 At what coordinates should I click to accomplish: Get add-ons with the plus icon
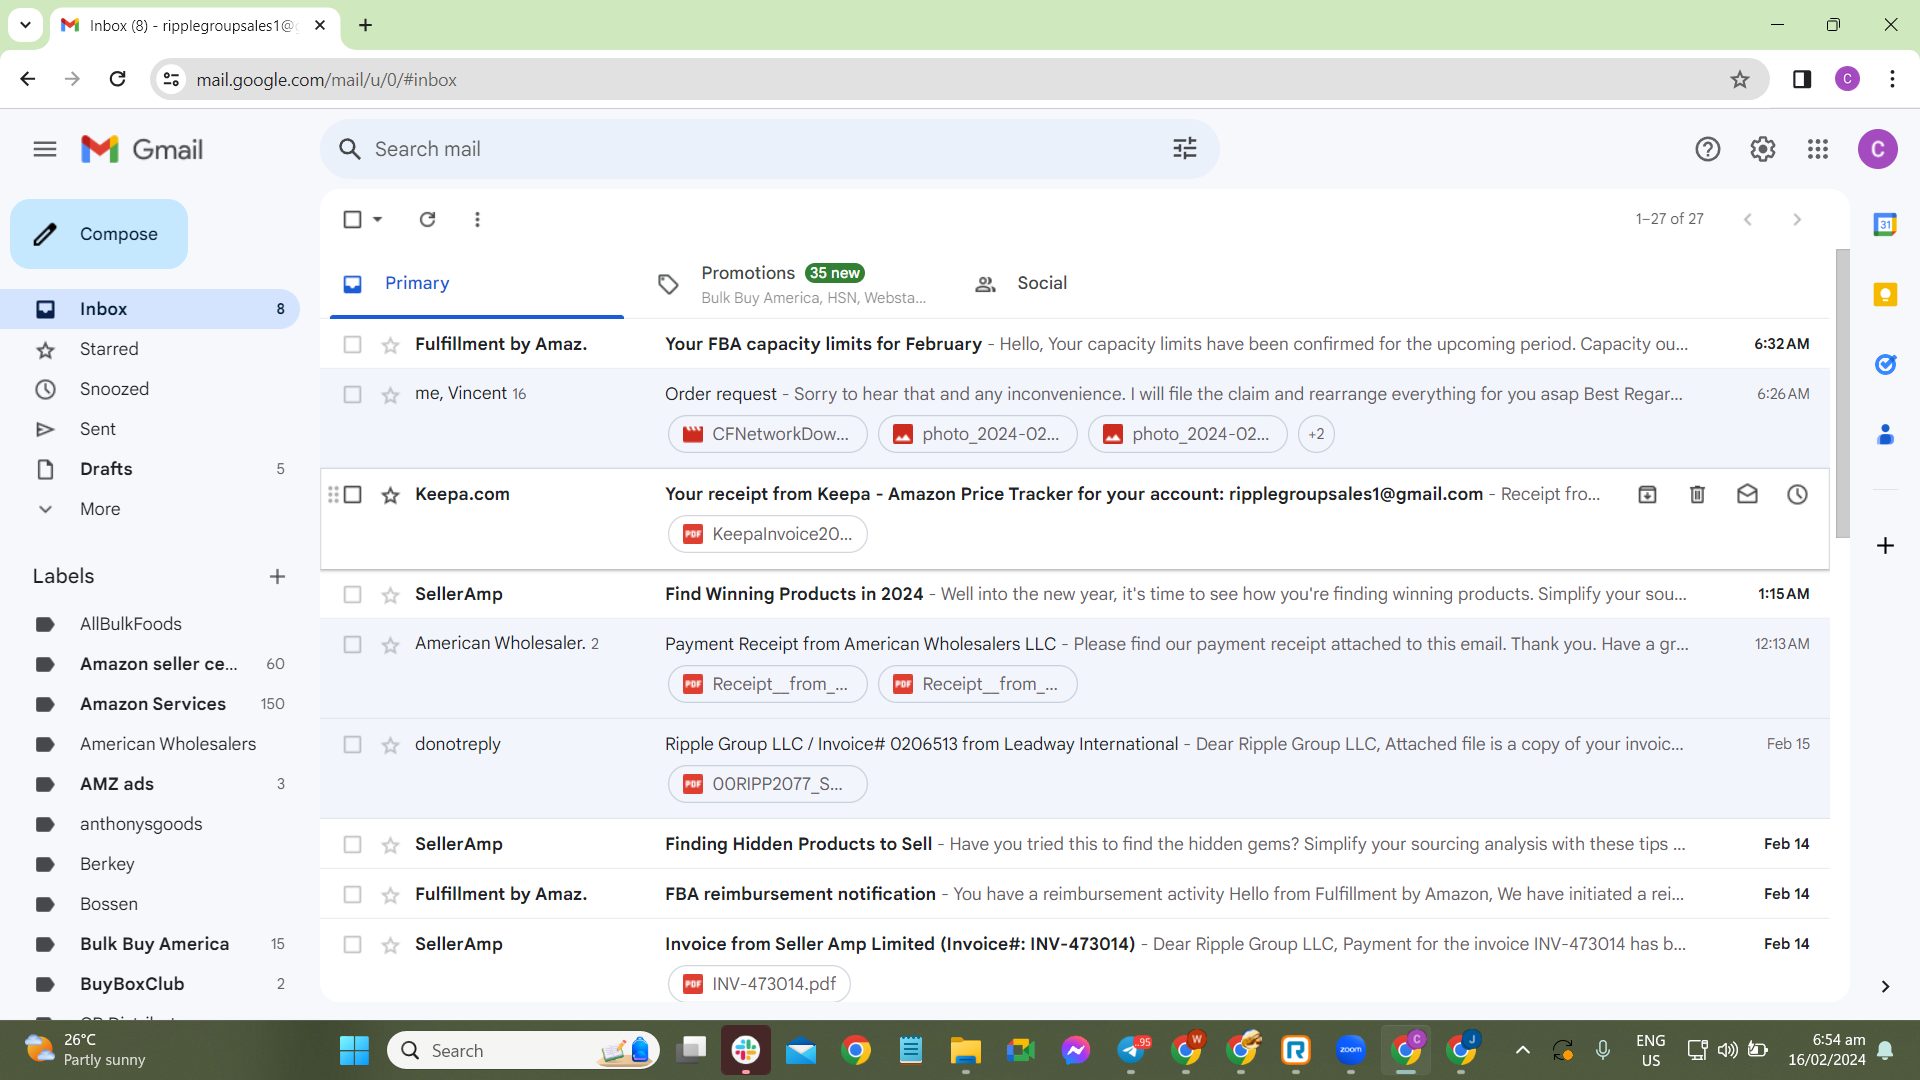point(1885,545)
